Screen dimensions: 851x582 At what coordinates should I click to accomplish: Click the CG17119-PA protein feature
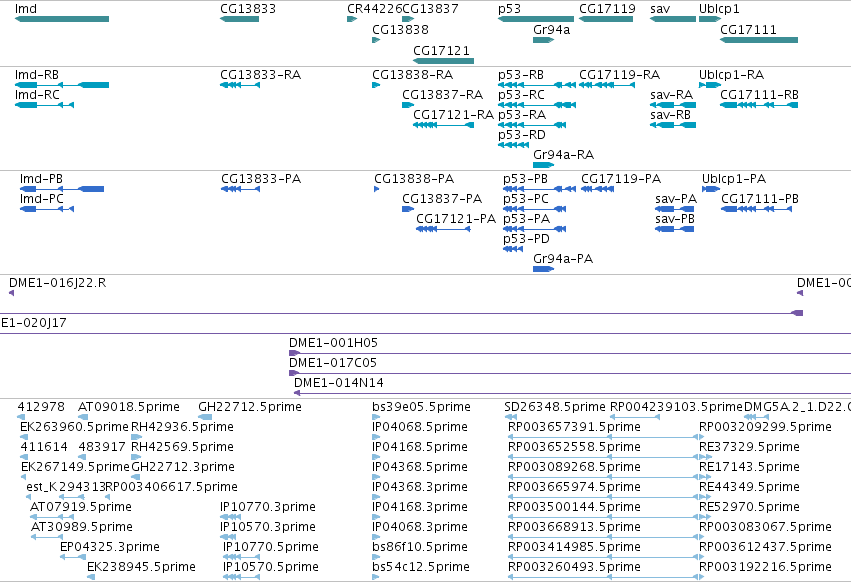point(598,189)
